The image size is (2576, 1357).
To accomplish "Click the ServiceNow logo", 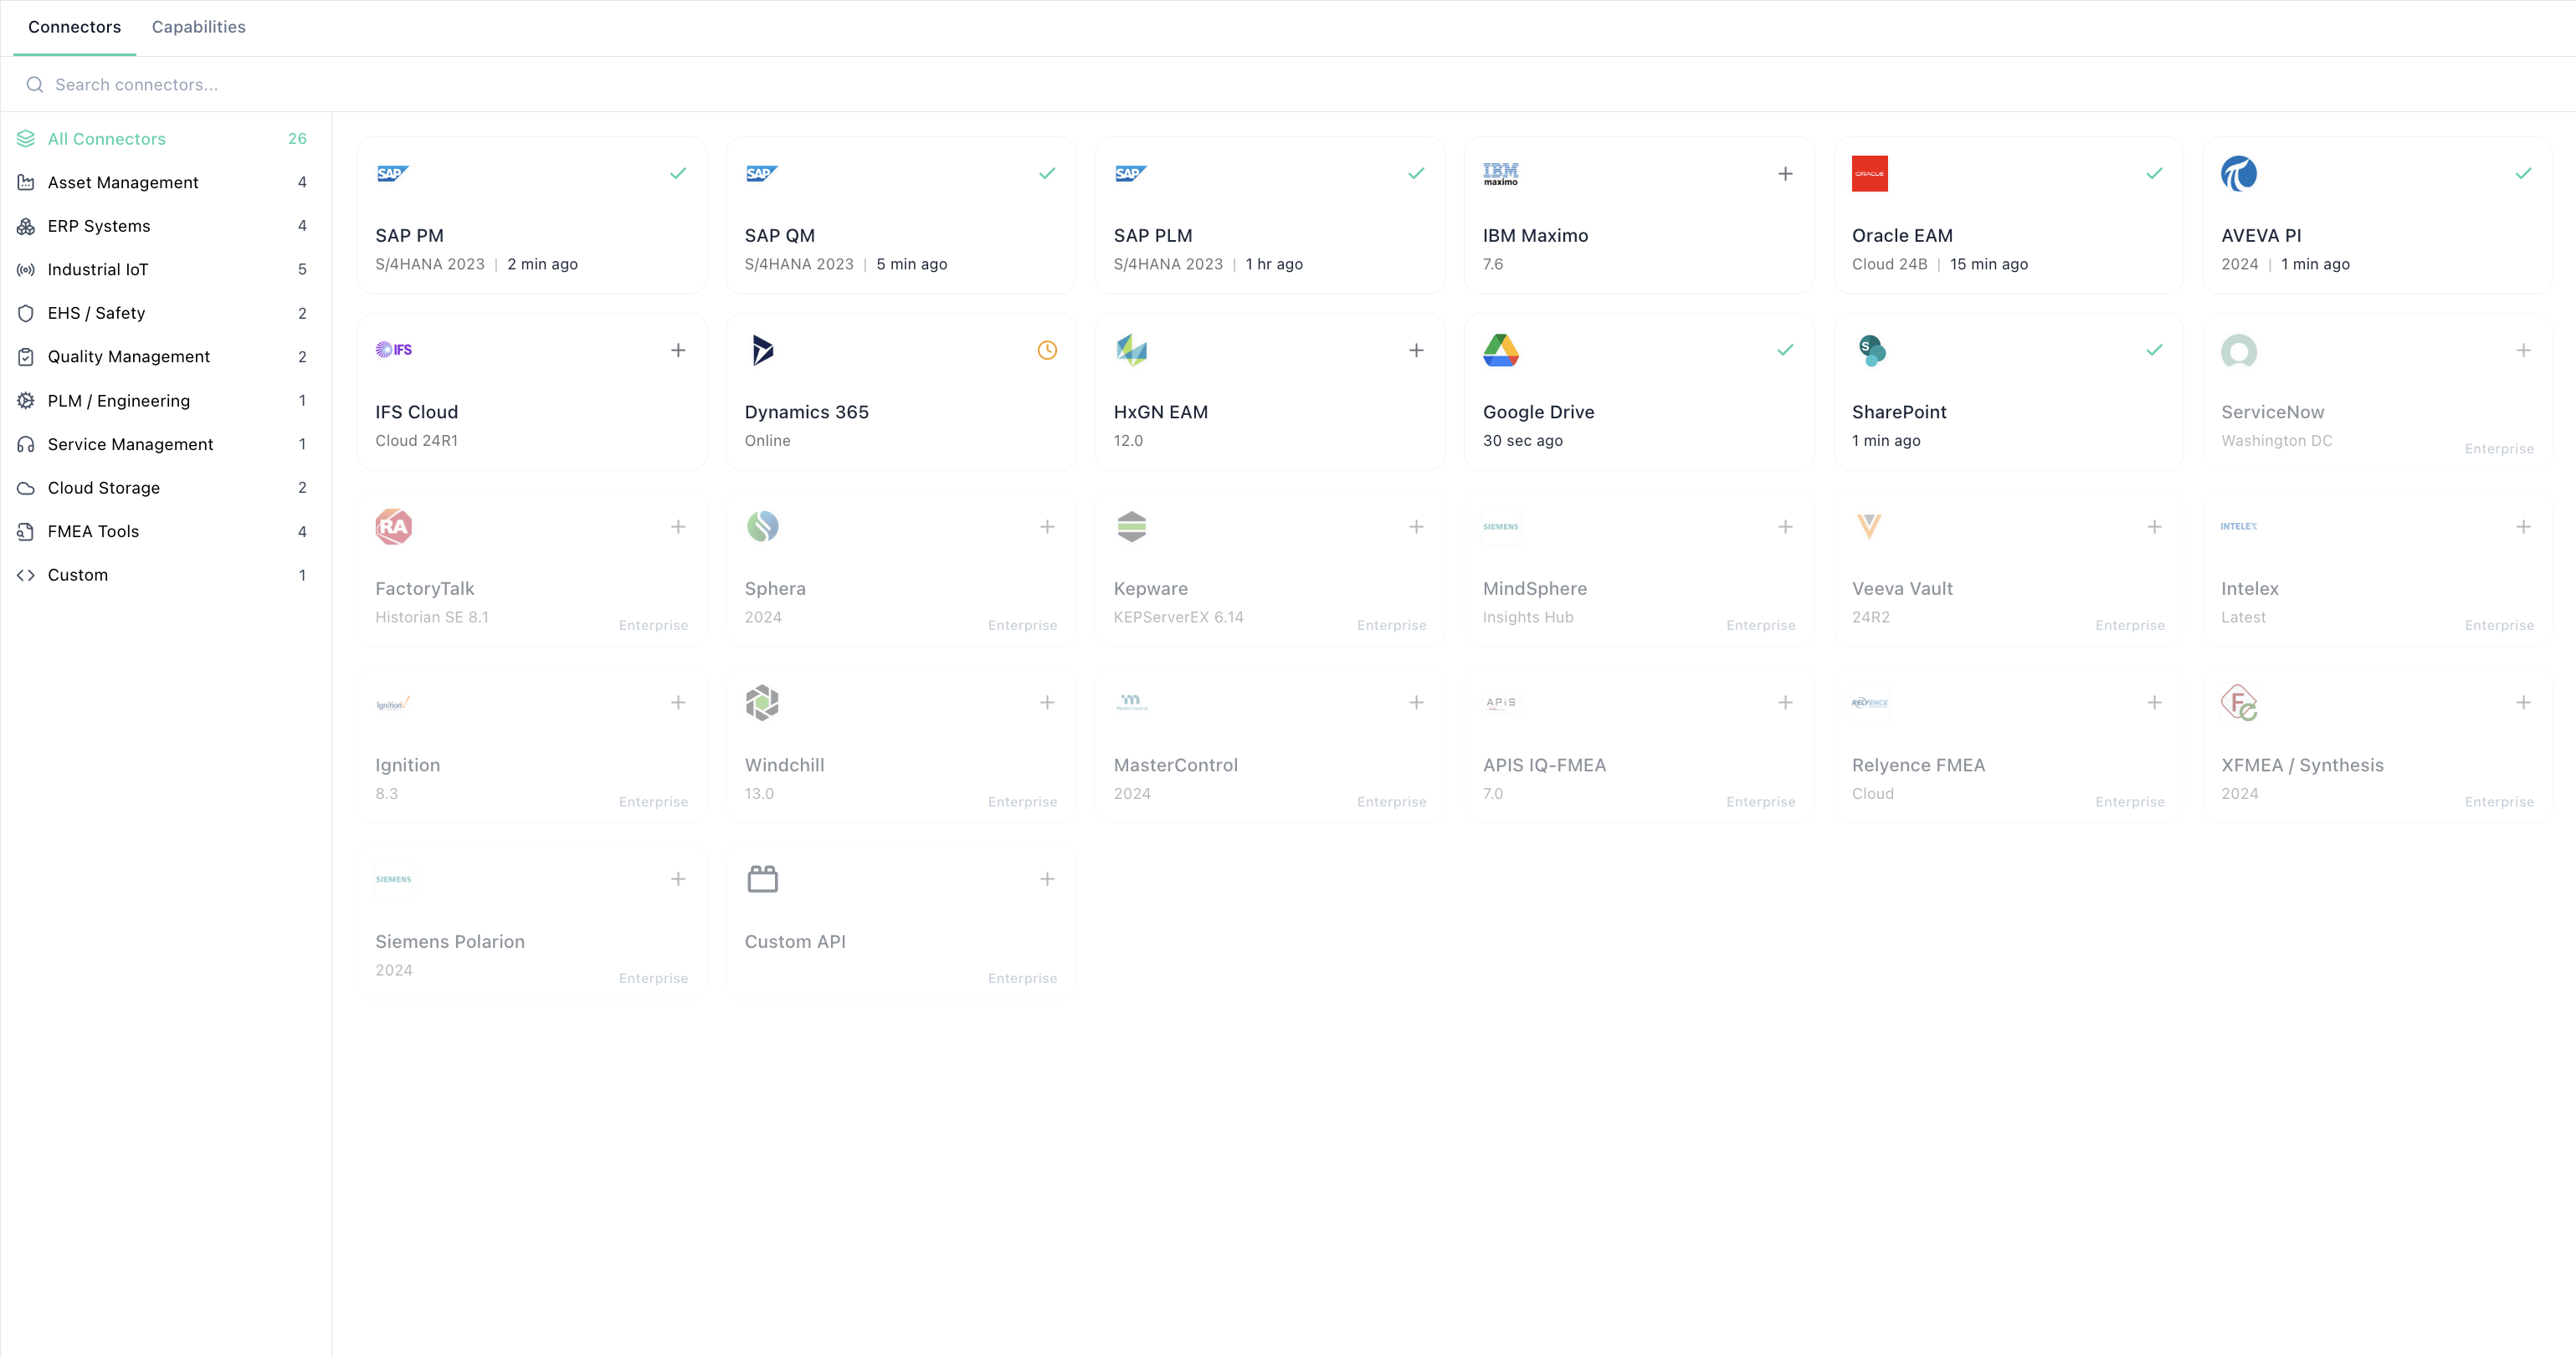I will (2239, 351).
